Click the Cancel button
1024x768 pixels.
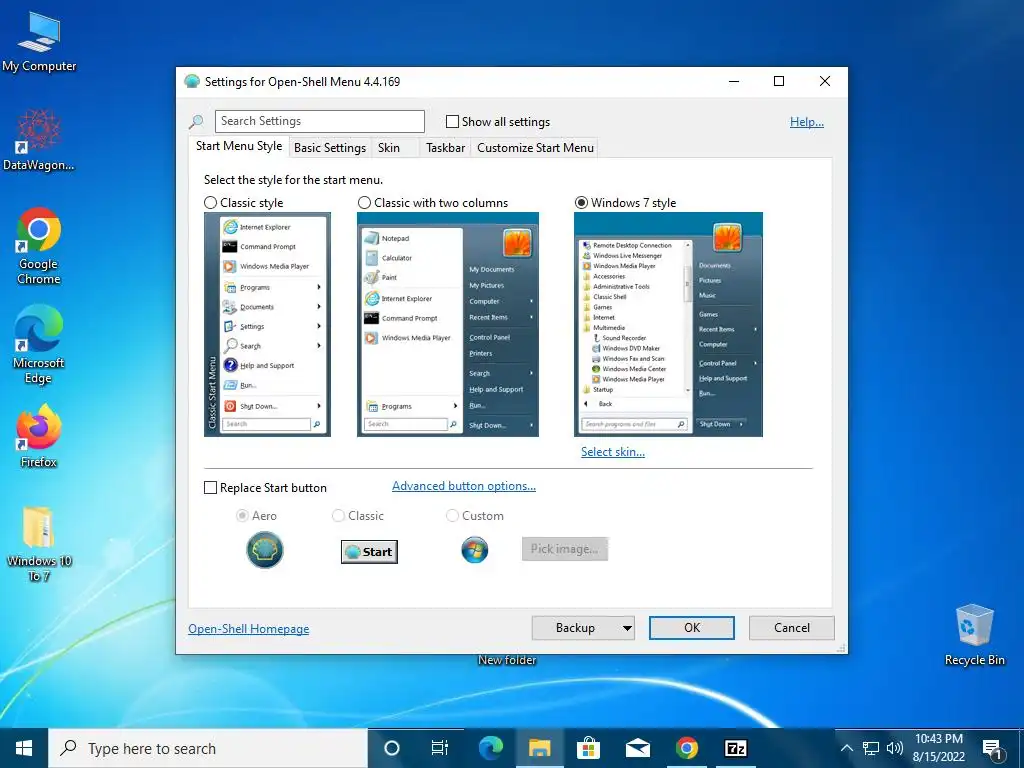coord(792,628)
